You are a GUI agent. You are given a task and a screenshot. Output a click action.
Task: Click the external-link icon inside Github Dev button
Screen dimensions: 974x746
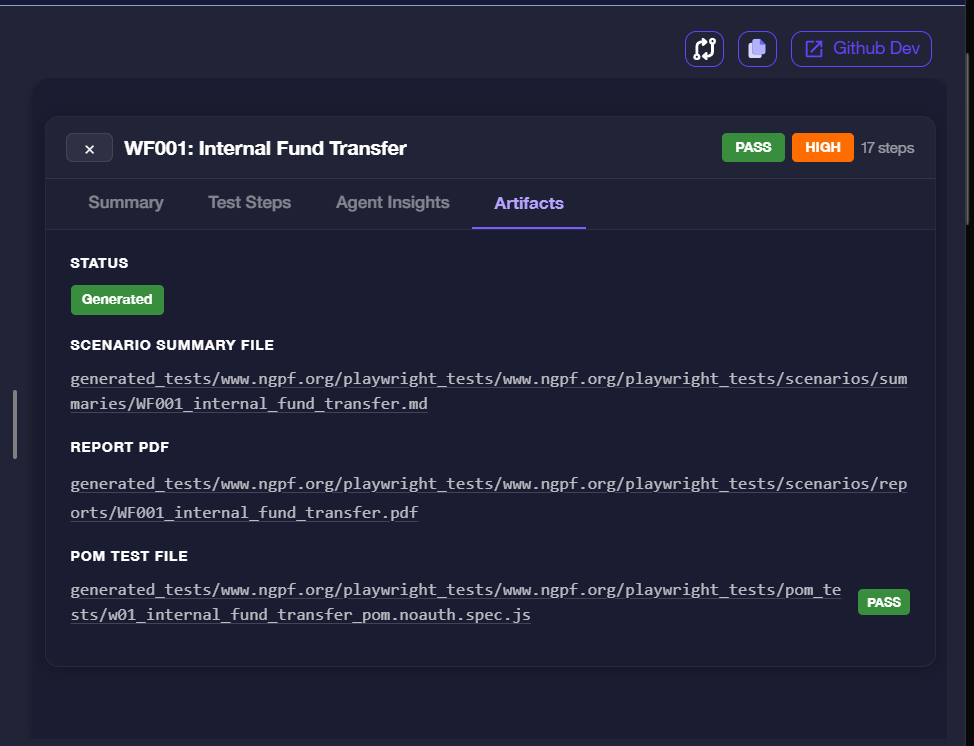tap(813, 48)
